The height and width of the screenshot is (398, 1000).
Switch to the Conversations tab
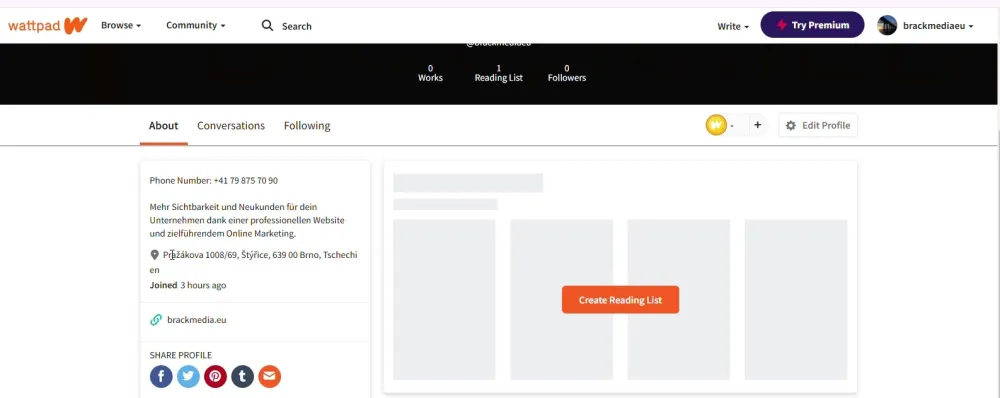[x=231, y=126]
